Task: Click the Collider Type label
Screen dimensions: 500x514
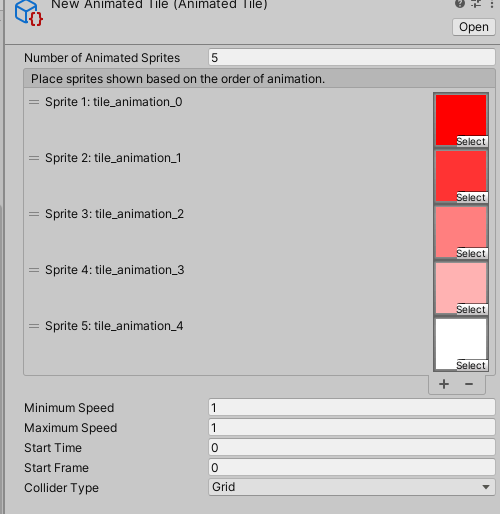Action: [61, 488]
